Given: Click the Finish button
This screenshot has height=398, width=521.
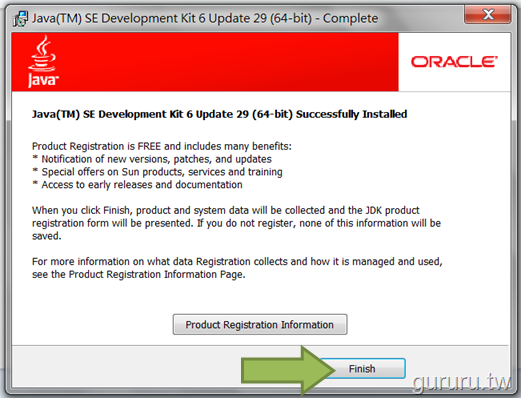Looking at the screenshot, I should (362, 368).
